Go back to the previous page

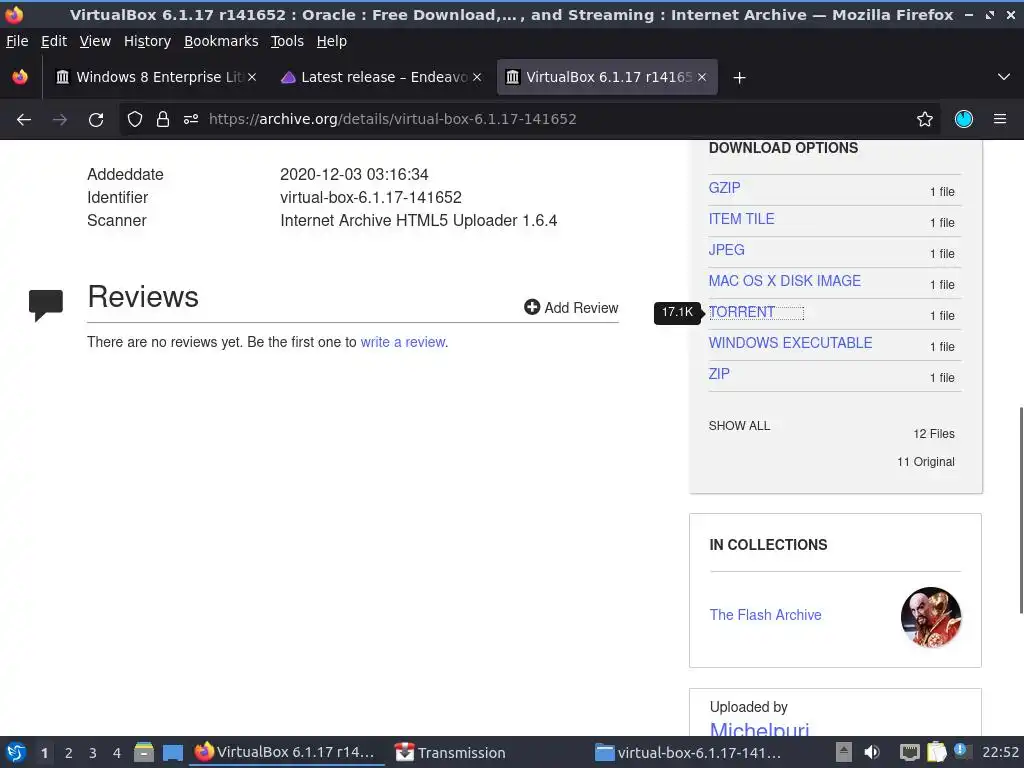pos(24,119)
